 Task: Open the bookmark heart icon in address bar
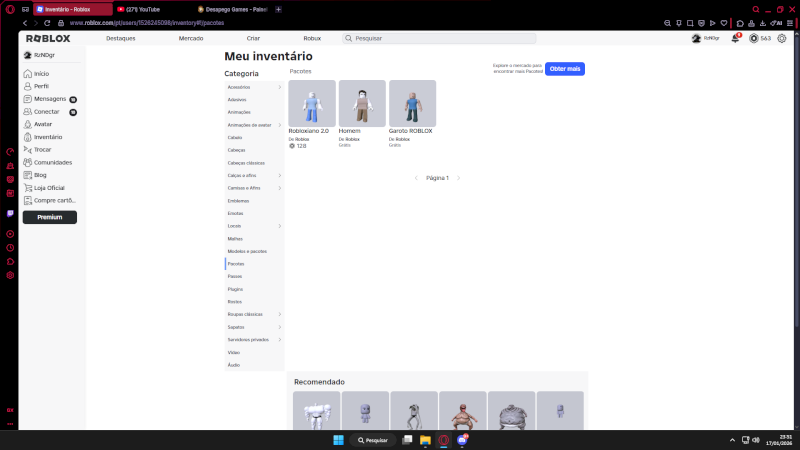[x=723, y=23]
